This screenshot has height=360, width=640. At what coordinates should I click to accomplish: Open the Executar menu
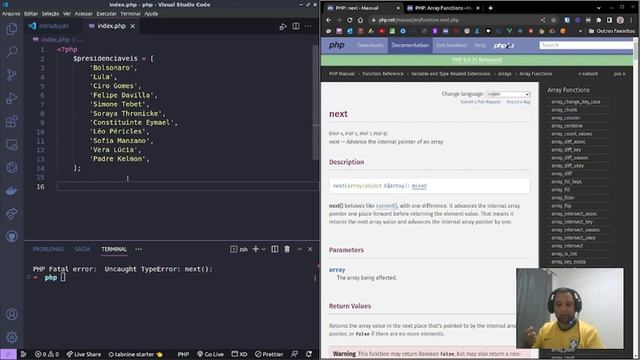(x=107, y=13)
